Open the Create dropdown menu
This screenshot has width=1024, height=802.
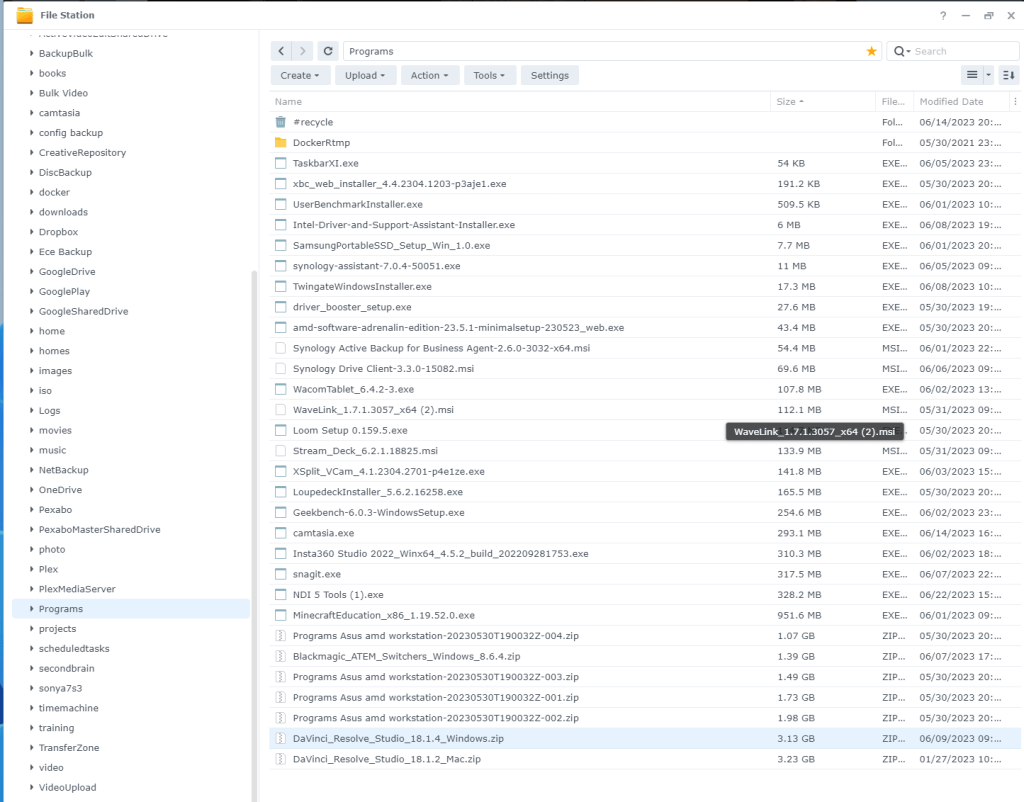coord(300,75)
